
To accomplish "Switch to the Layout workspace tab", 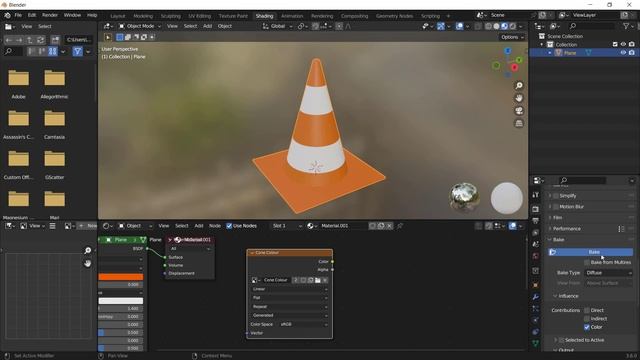I will pyautogui.click(x=118, y=16).
